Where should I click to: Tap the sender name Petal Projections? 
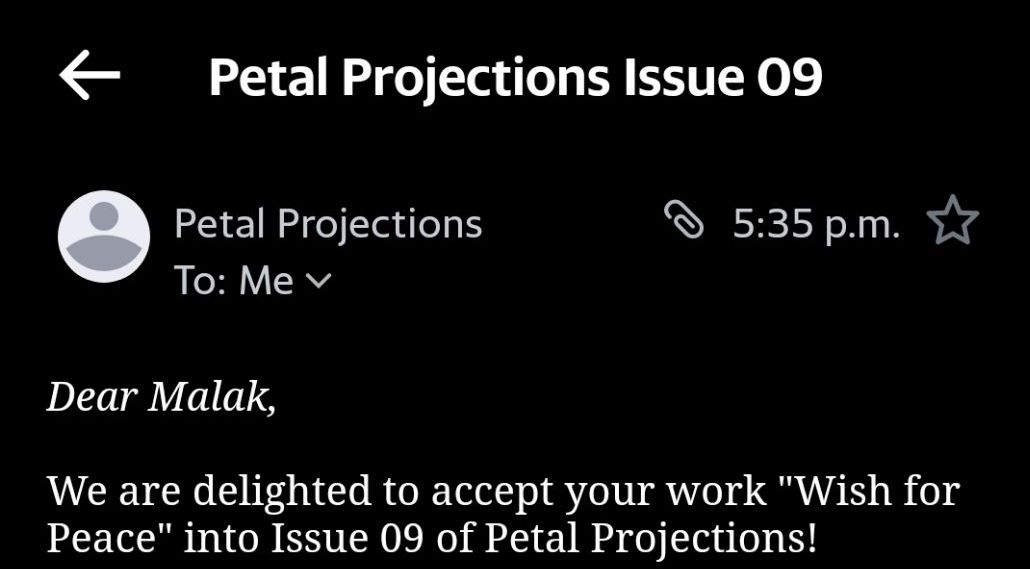[x=328, y=224]
